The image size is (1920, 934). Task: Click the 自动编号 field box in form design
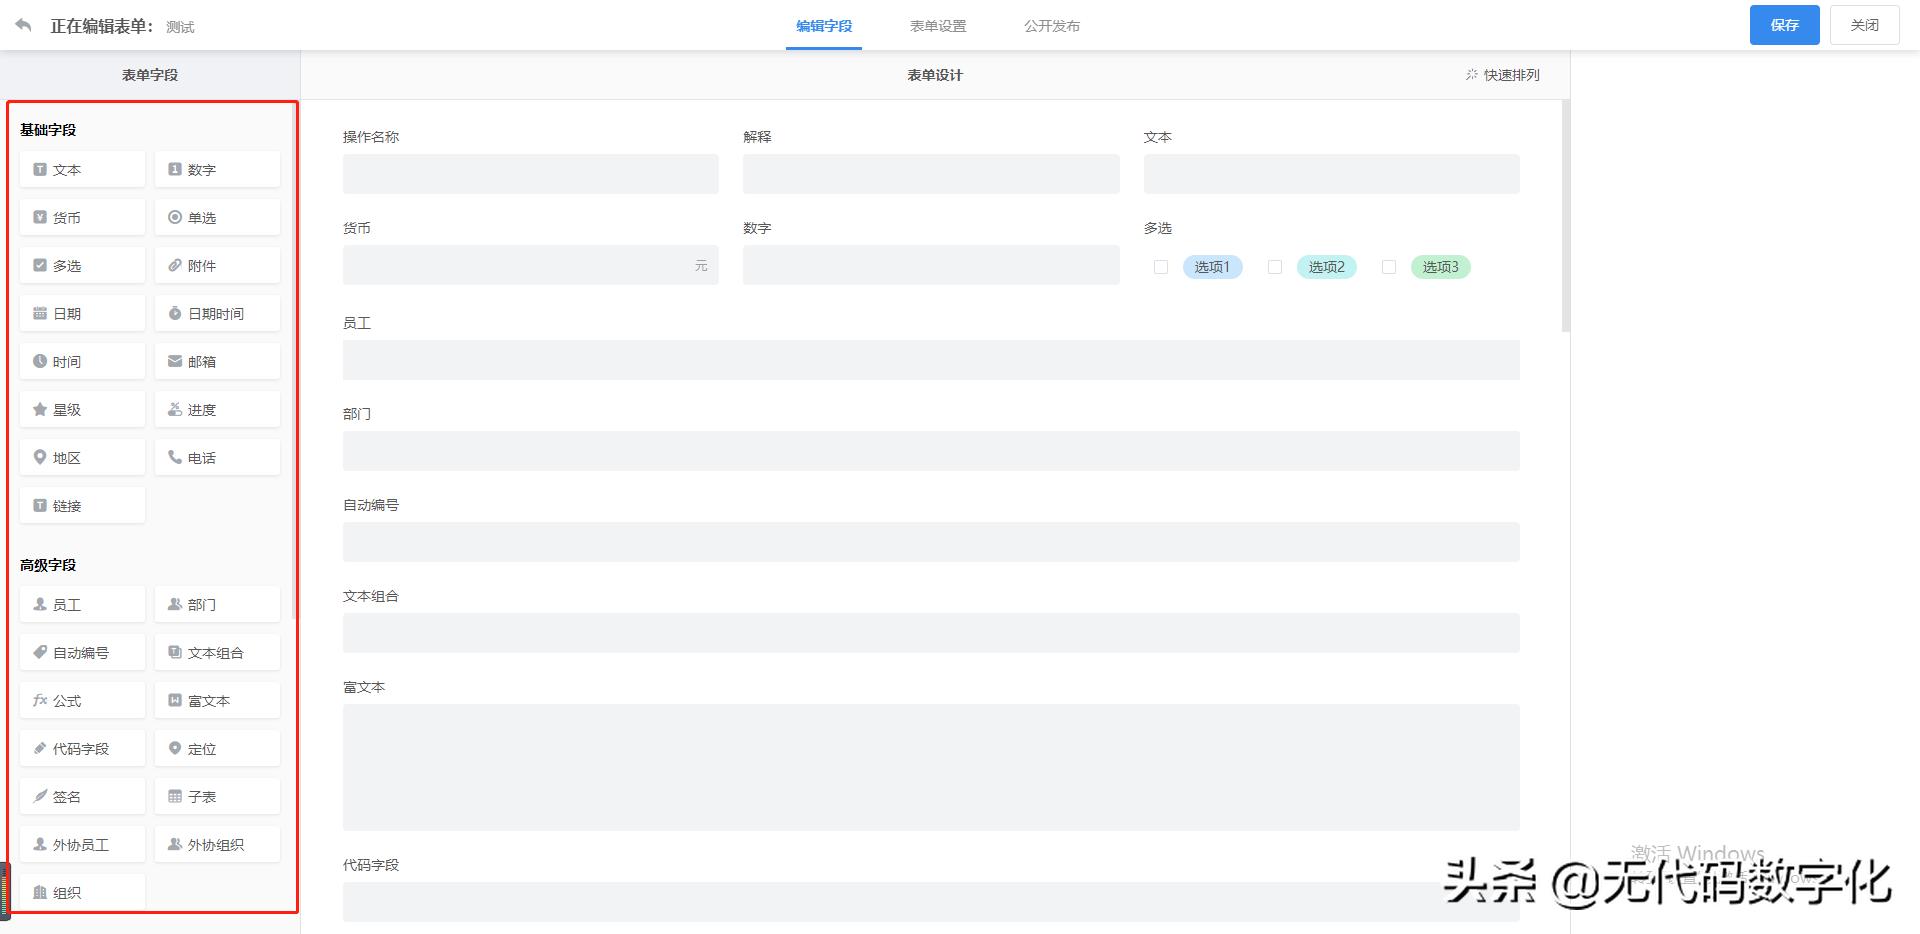pyautogui.click(x=931, y=542)
